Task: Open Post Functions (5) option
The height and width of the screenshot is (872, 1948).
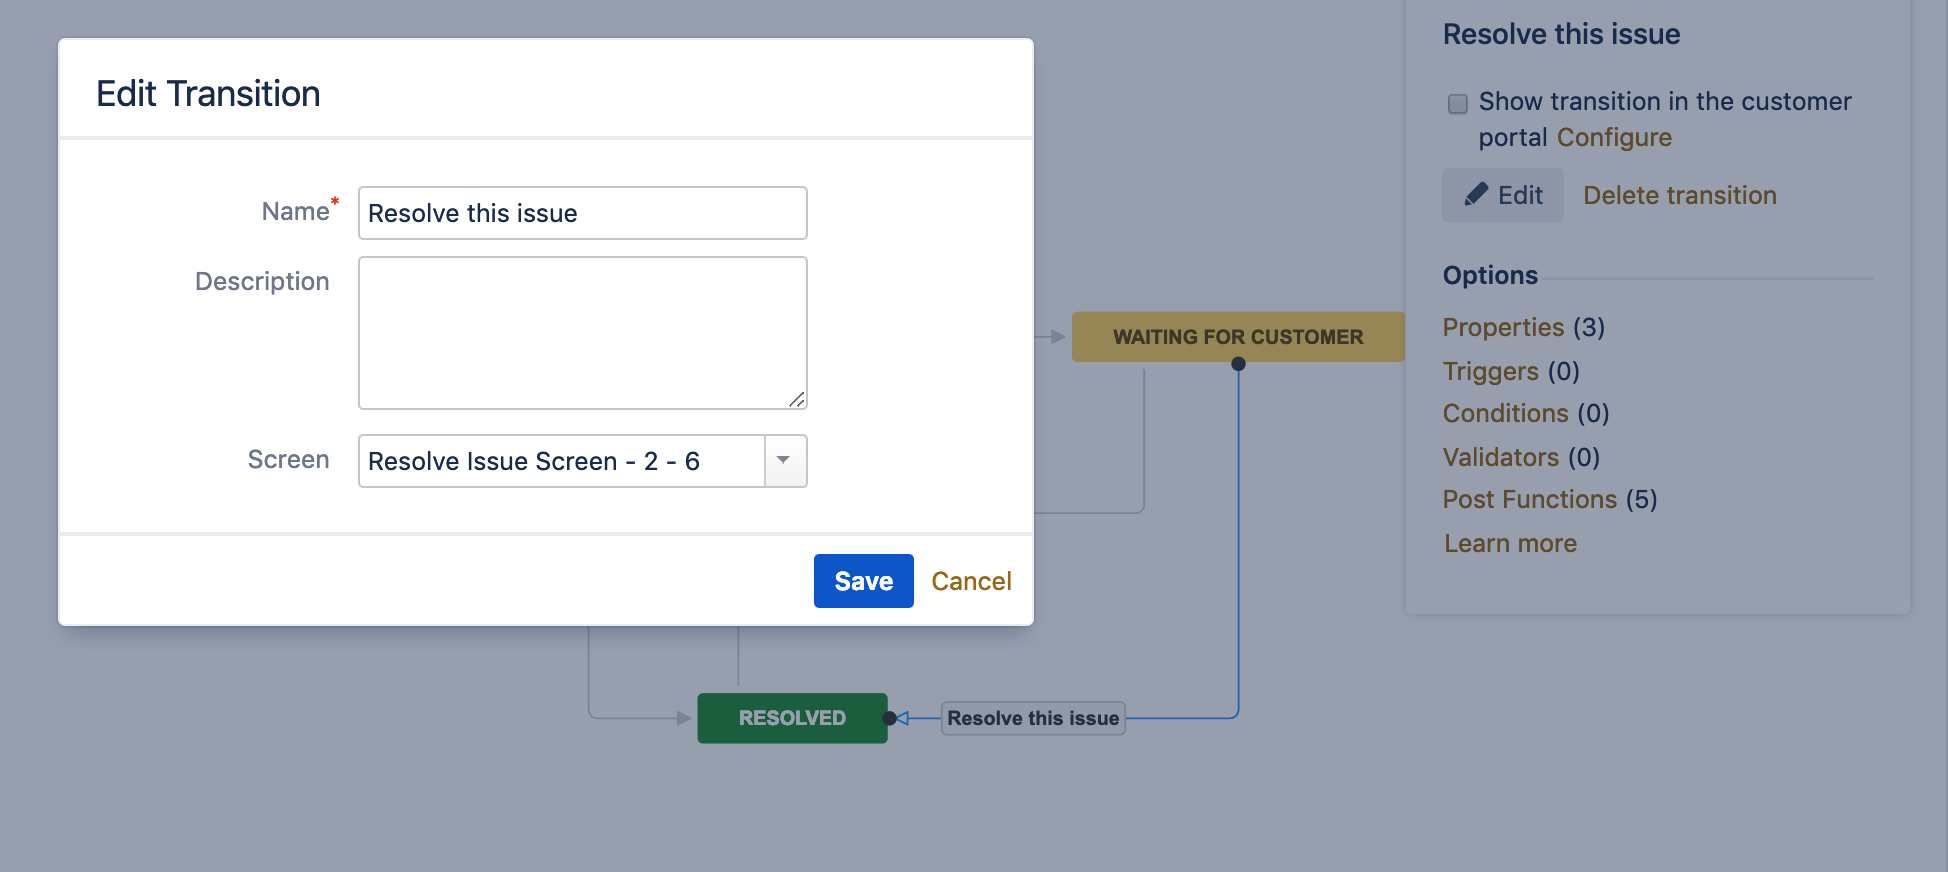Action: point(1550,499)
